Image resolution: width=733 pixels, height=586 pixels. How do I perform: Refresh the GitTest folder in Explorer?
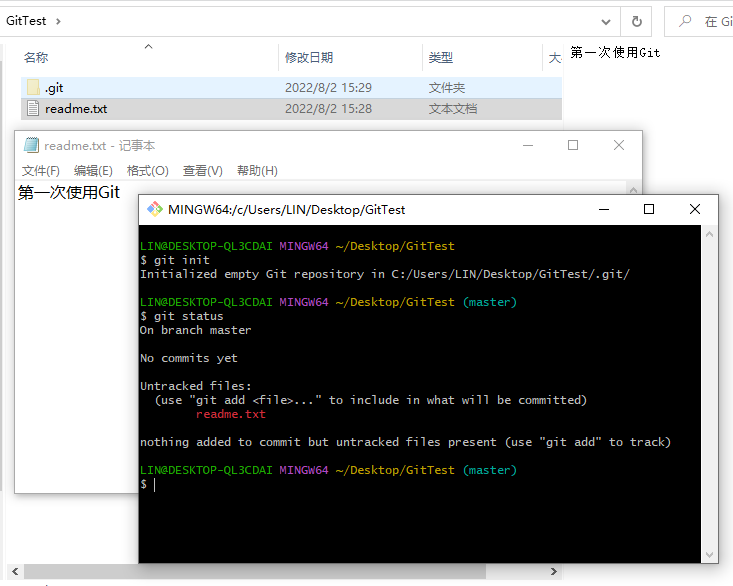coord(636,21)
